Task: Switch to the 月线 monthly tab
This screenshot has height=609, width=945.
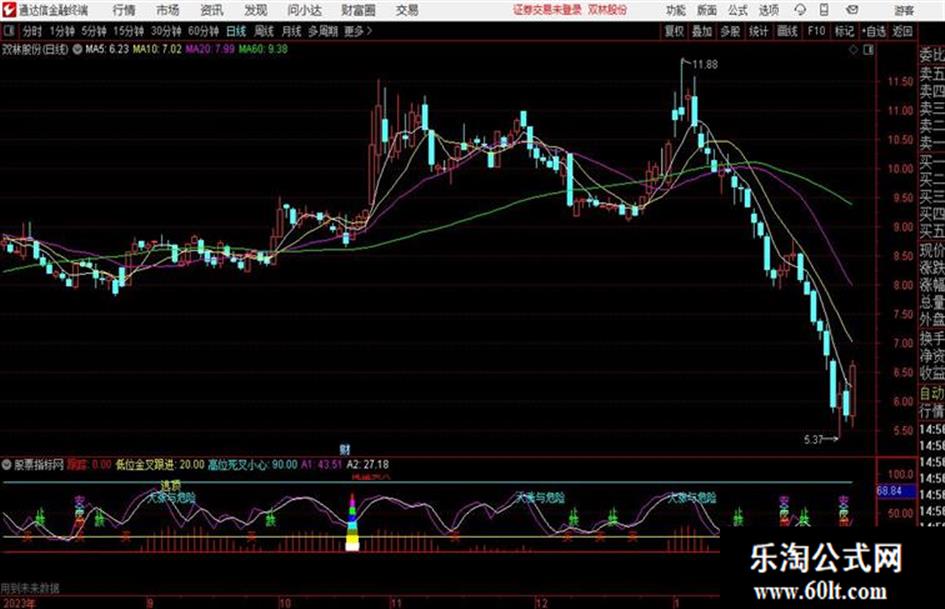Action: (x=291, y=31)
